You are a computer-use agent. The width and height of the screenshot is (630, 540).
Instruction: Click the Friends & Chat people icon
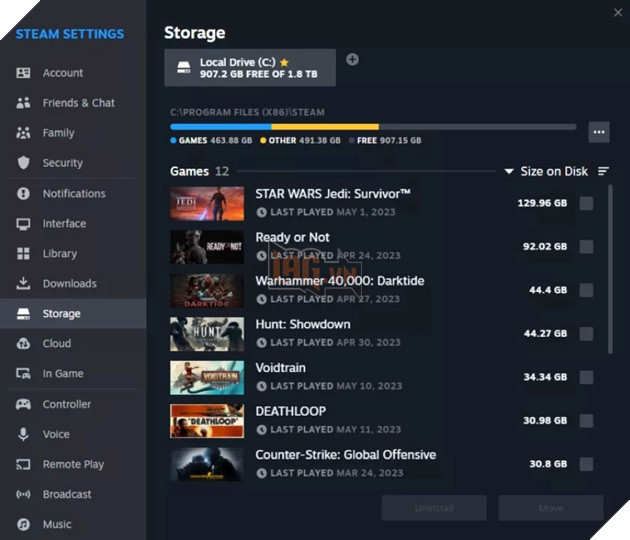pyautogui.click(x=23, y=103)
